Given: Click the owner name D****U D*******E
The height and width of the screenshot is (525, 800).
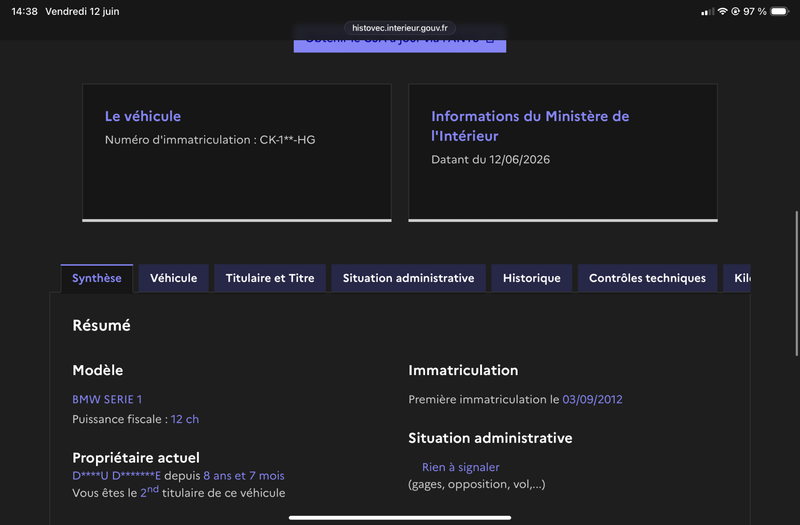Looking at the screenshot, I should pyautogui.click(x=116, y=476).
